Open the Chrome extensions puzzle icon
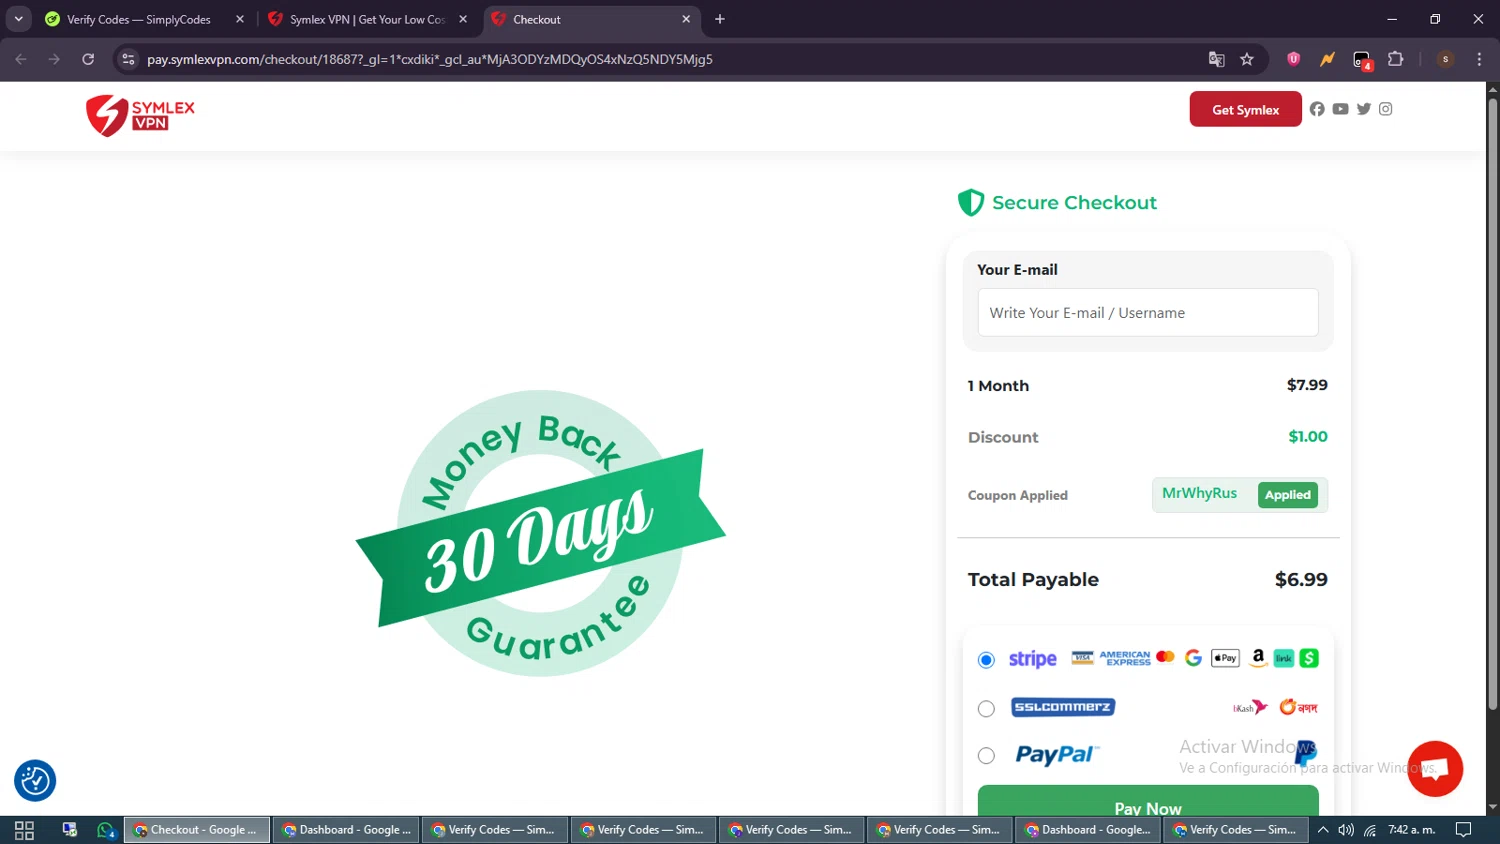The image size is (1500, 844). click(x=1396, y=59)
